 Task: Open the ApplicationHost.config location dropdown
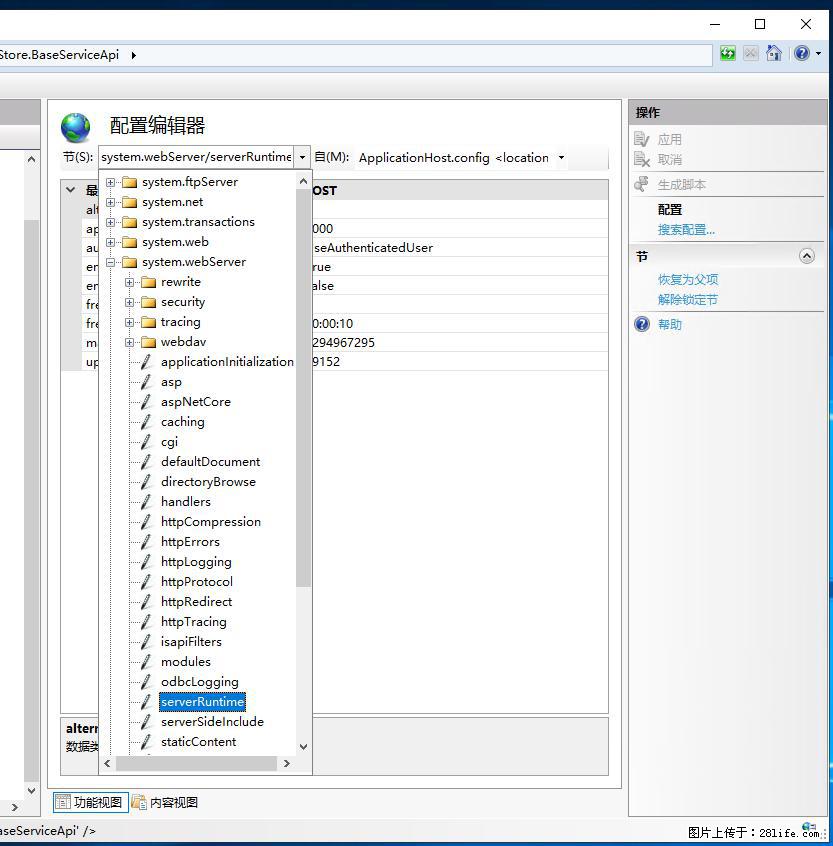click(561, 157)
